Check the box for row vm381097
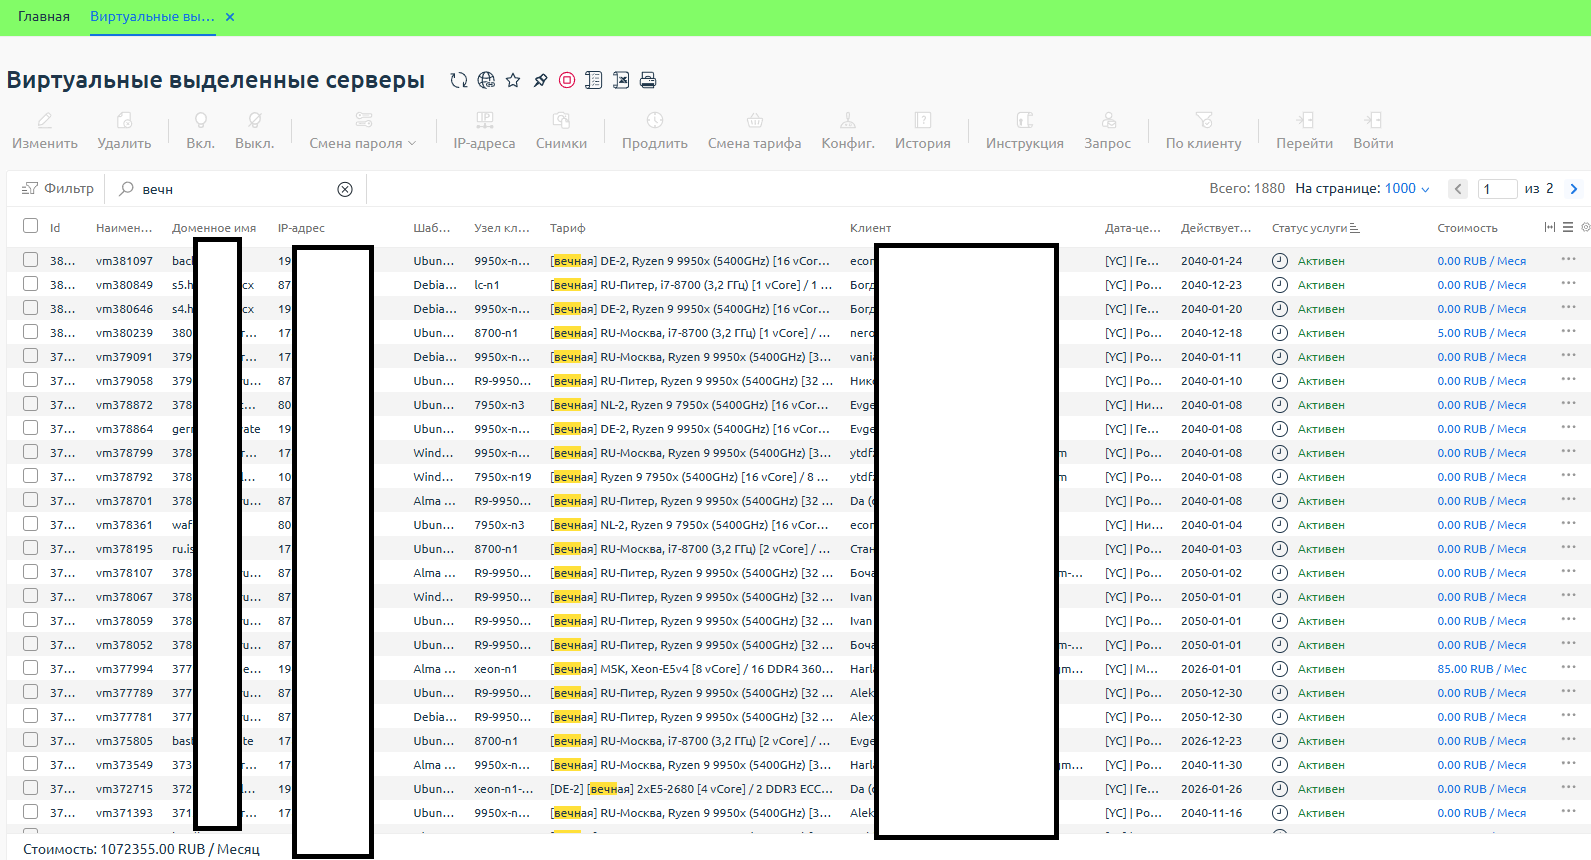This screenshot has height=860, width=1591. click(x=30, y=260)
